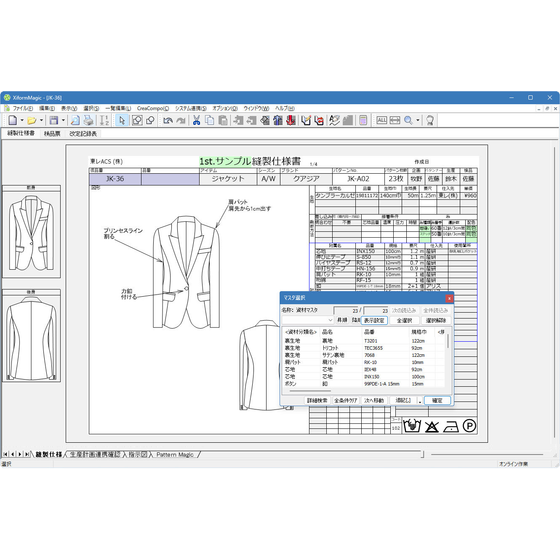Open print preview from the toolbar
This screenshot has height=560, width=560.
pyautogui.click(x=75, y=120)
